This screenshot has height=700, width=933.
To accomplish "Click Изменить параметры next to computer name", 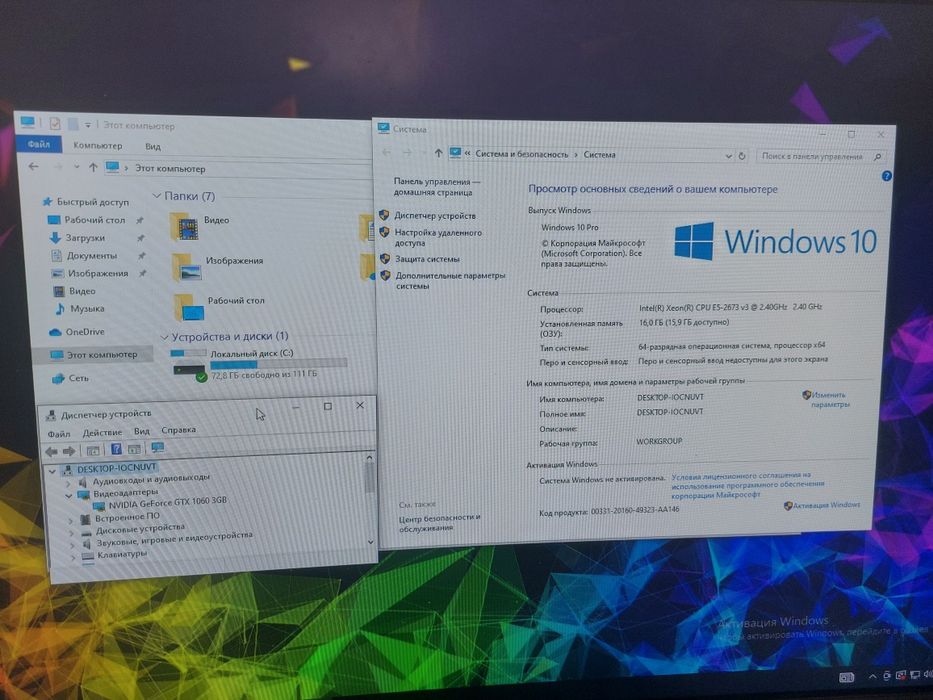I will point(829,399).
